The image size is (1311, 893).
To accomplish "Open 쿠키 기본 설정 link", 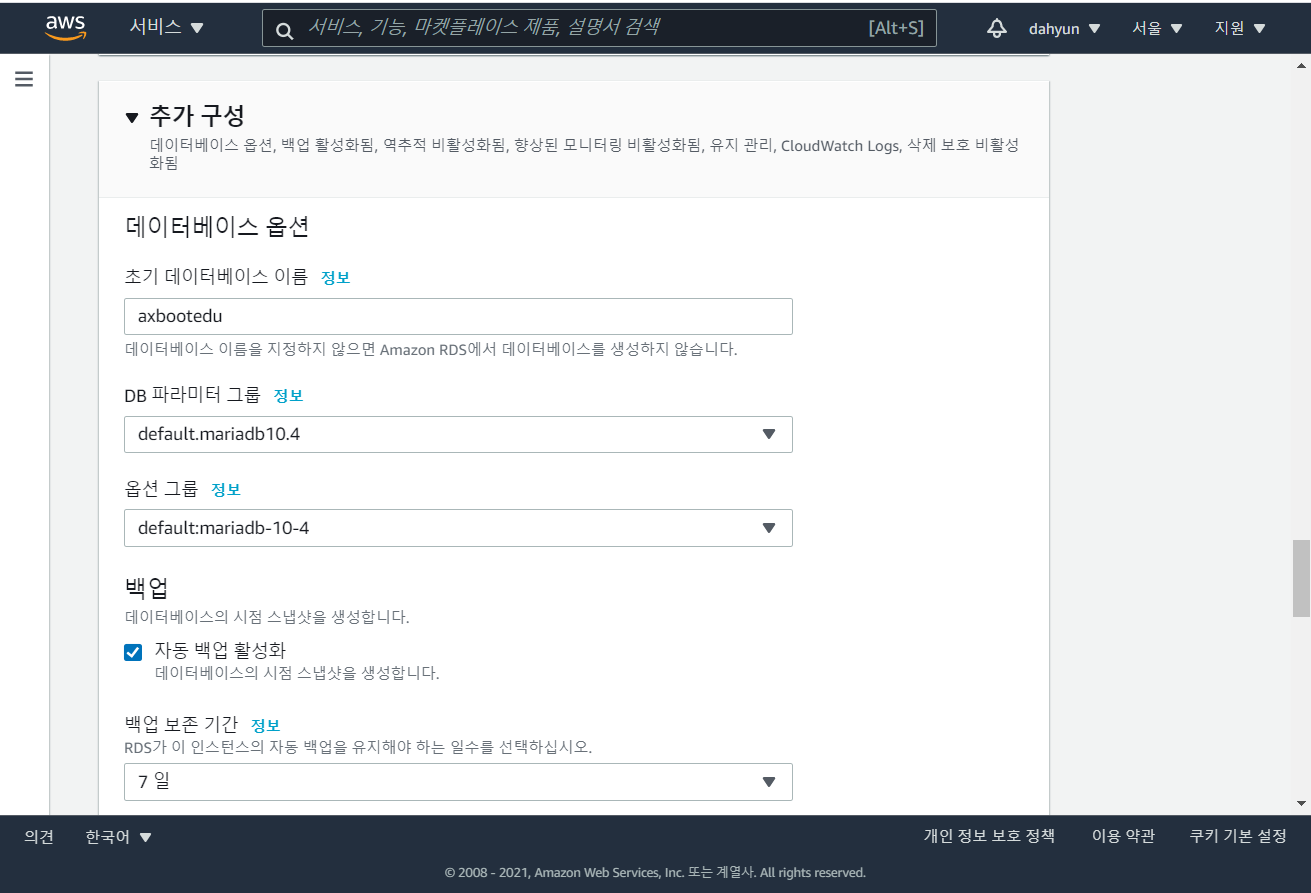I will click(x=1238, y=836).
